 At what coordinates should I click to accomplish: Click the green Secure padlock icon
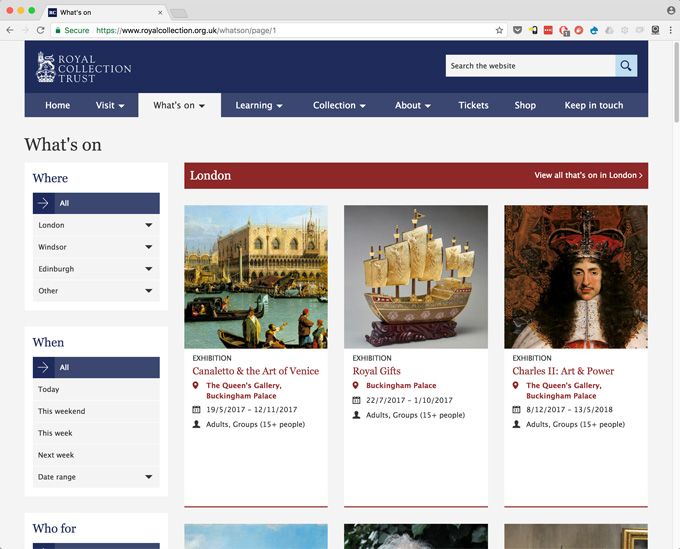58,30
